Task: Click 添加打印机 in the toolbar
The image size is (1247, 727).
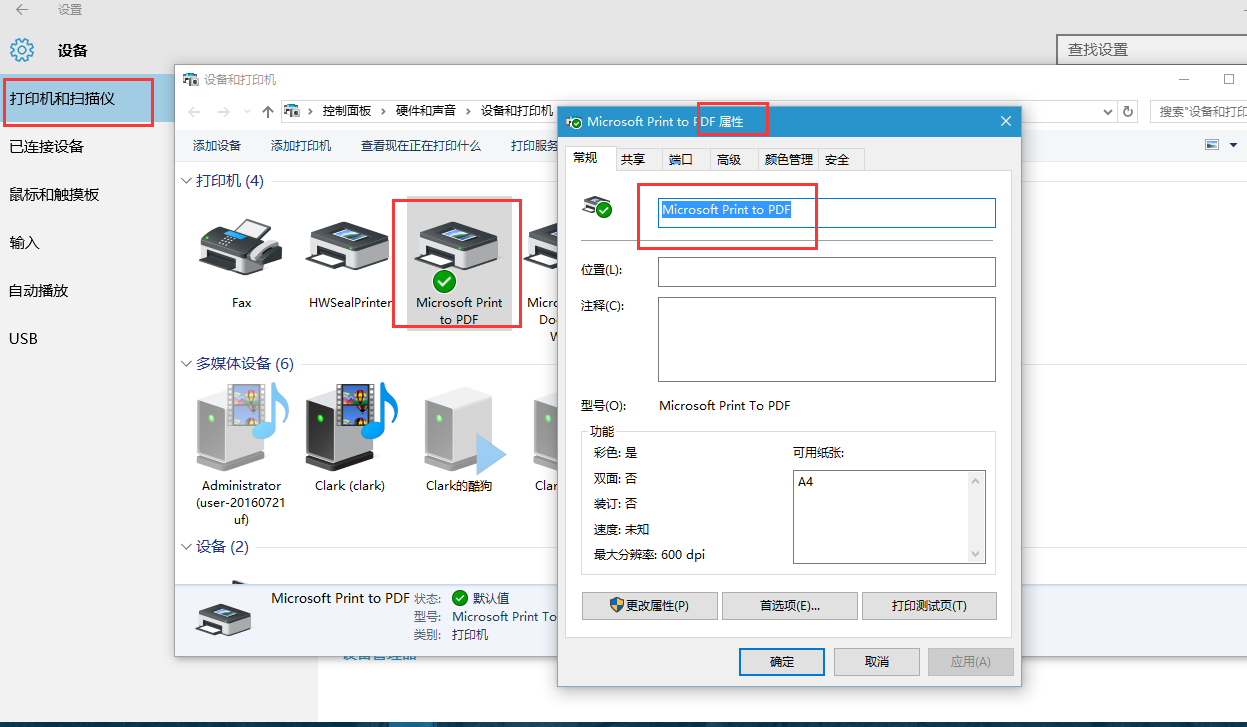Action: click(x=301, y=146)
